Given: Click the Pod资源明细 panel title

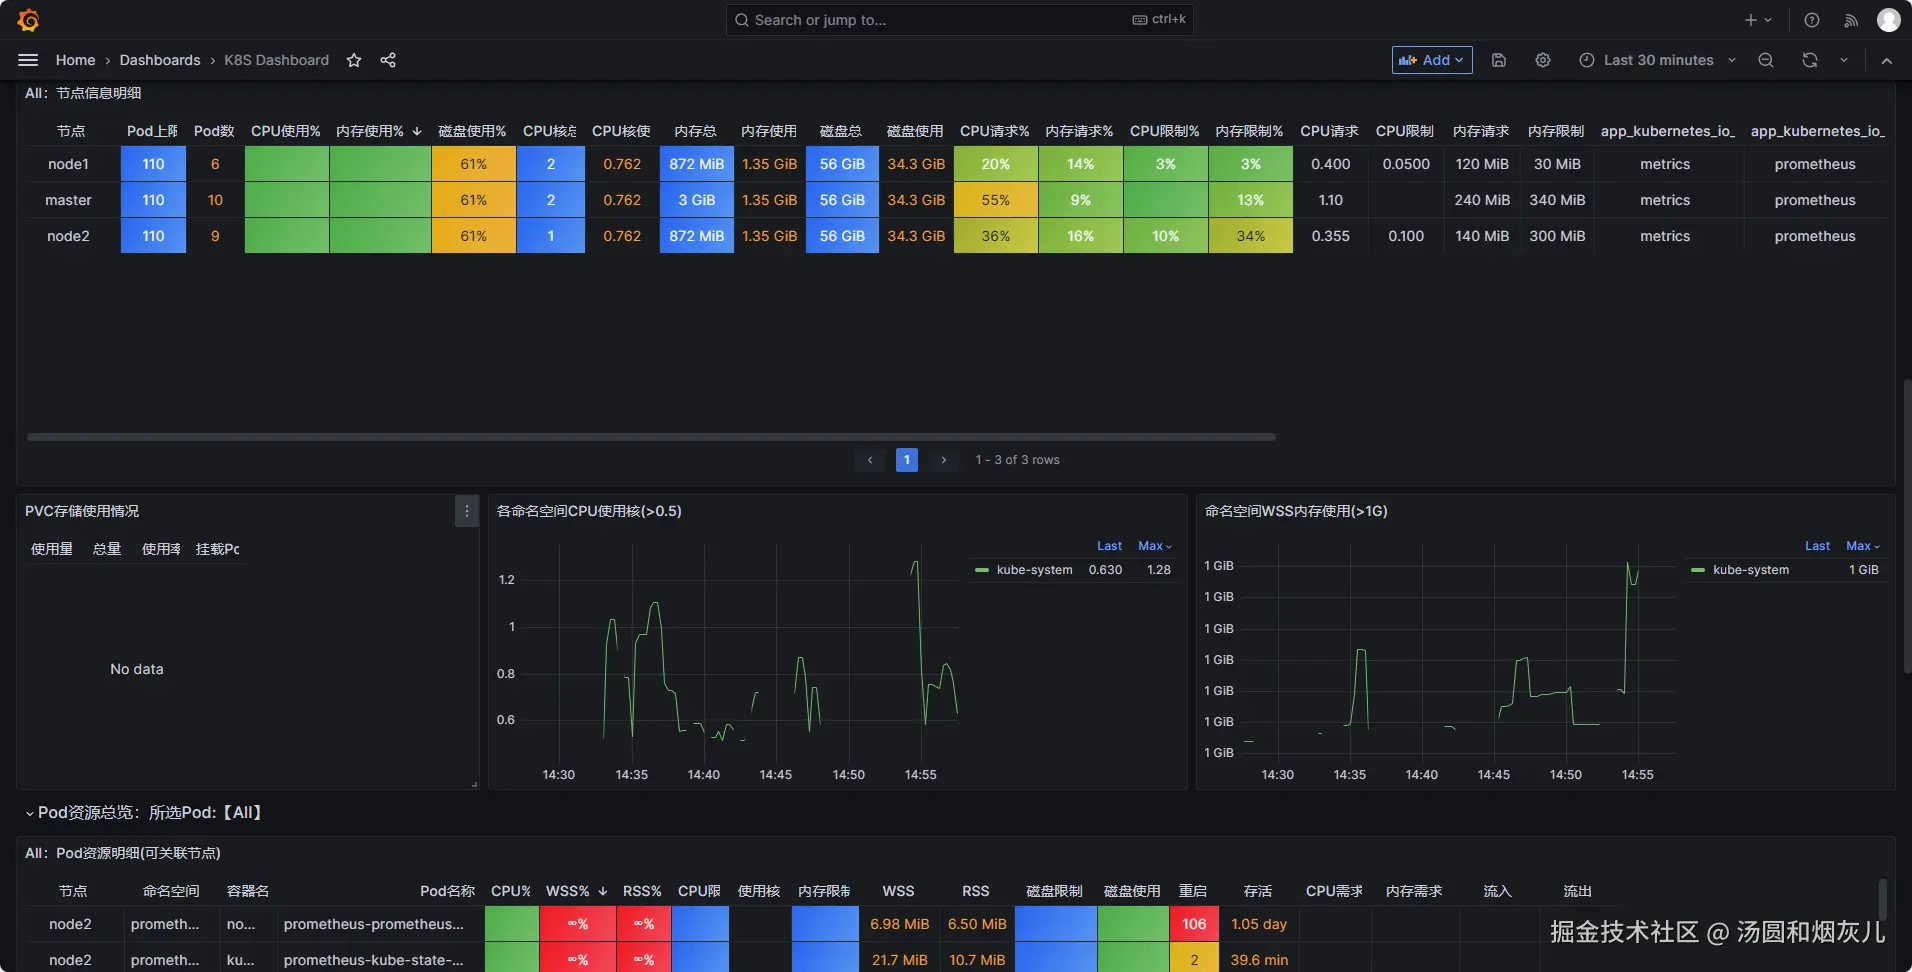Looking at the screenshot, I should point(123,853).
